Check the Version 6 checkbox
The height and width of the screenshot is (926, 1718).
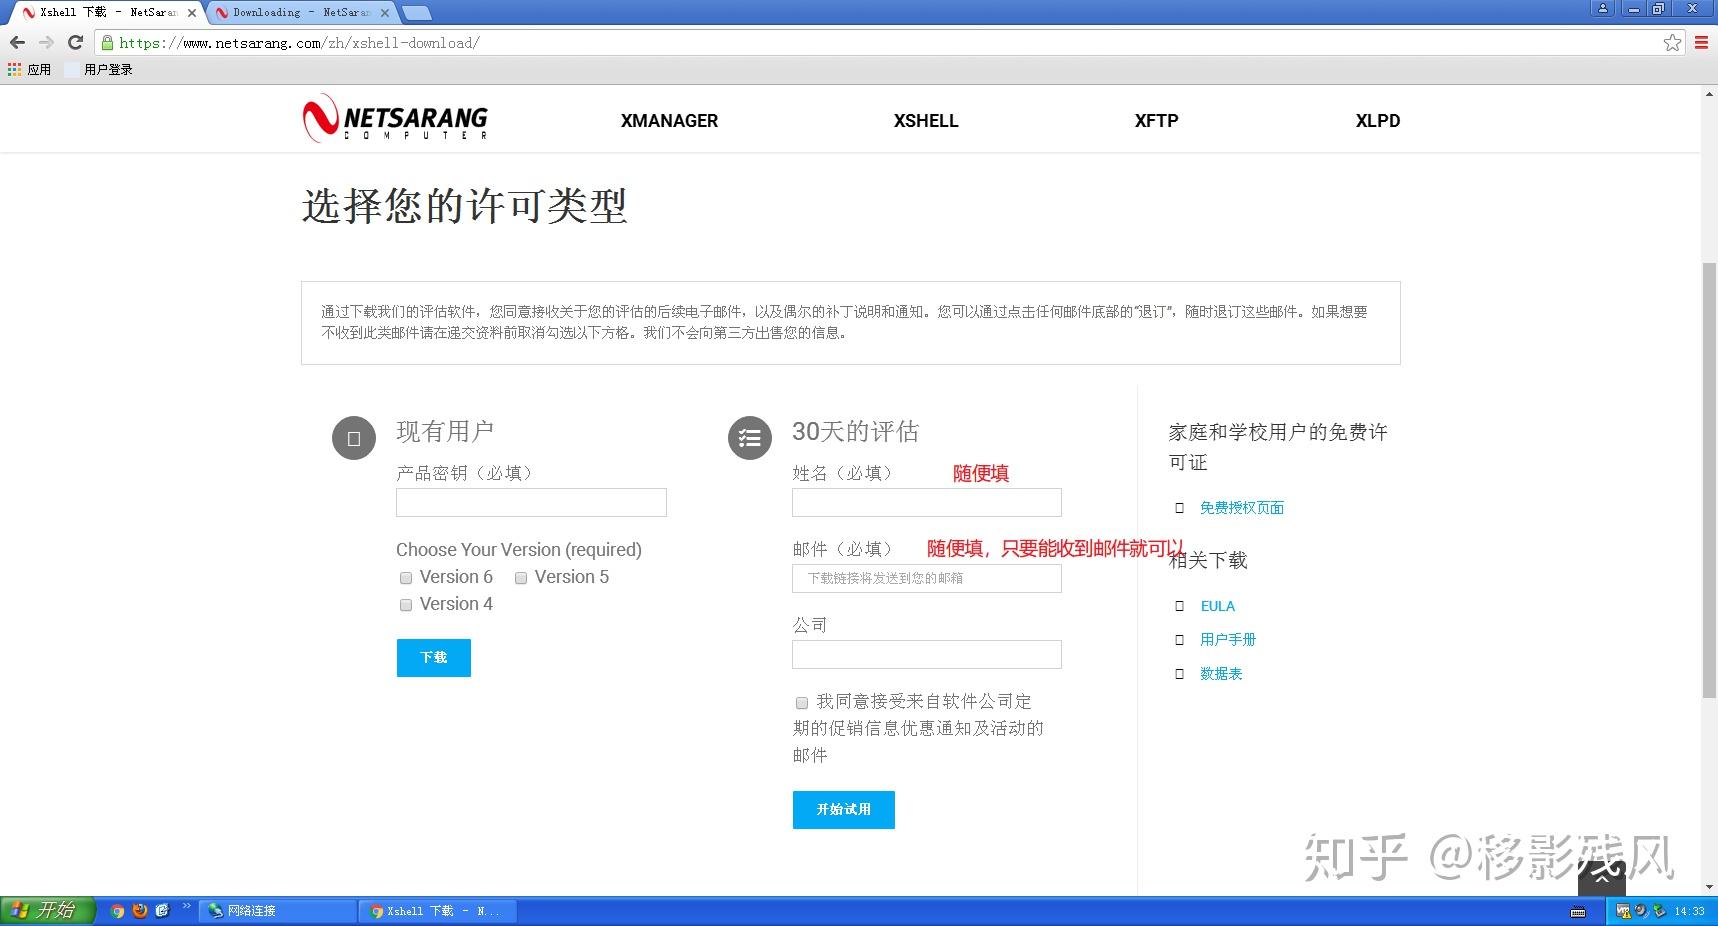406,578
